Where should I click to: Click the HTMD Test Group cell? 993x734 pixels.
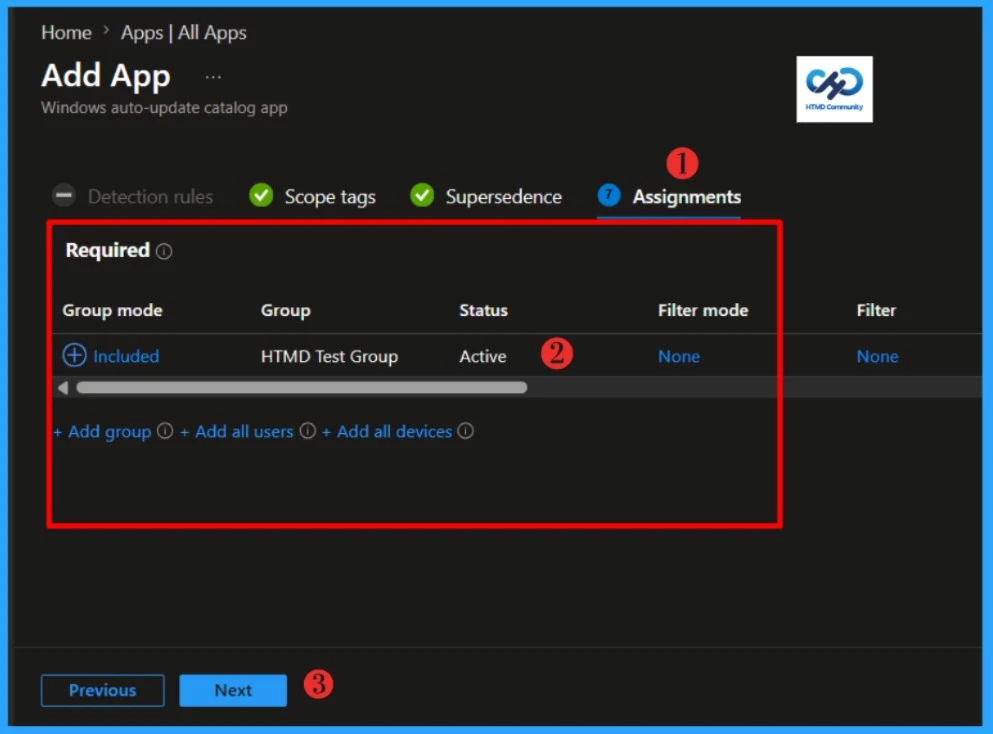point(329,357)
